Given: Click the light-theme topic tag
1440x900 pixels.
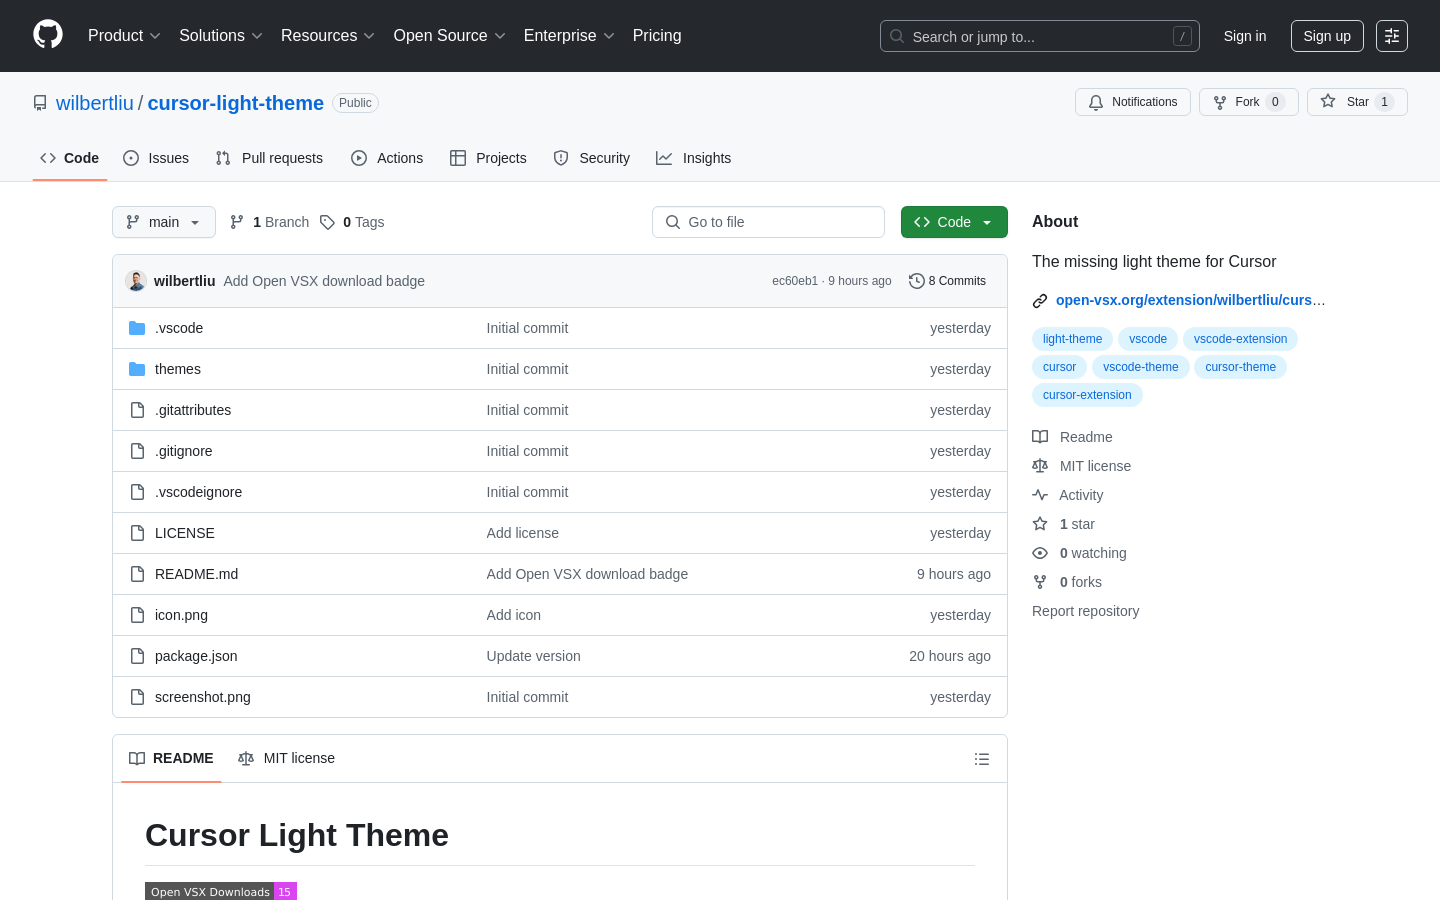Looking at the screenshot, I should point(1072,339).
